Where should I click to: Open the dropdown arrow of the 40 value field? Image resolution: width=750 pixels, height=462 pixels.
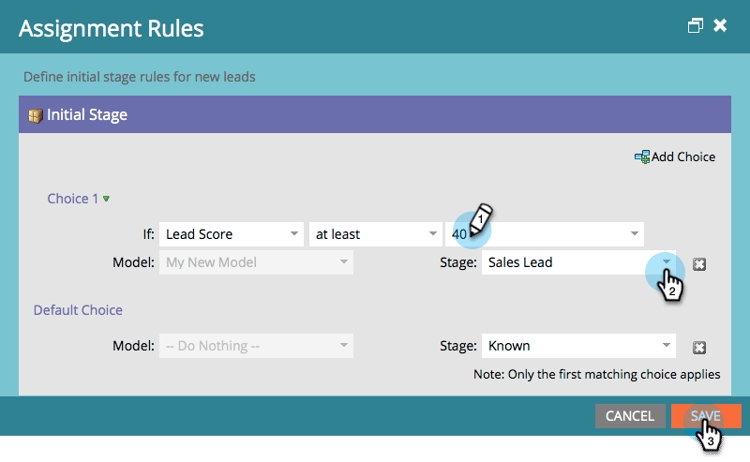coord(634,234)
